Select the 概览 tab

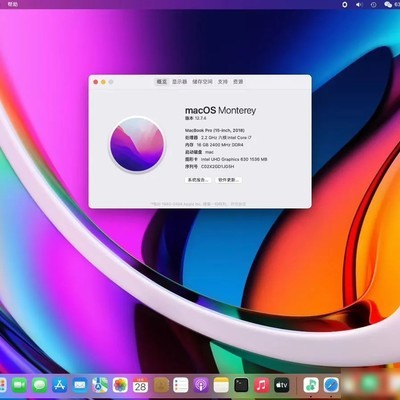pyautogui.click(x=162, y=82)
